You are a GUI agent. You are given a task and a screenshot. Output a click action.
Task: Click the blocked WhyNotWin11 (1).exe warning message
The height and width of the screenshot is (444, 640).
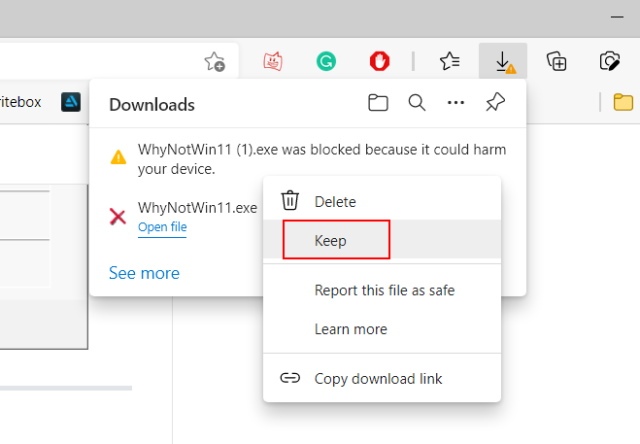322,159
